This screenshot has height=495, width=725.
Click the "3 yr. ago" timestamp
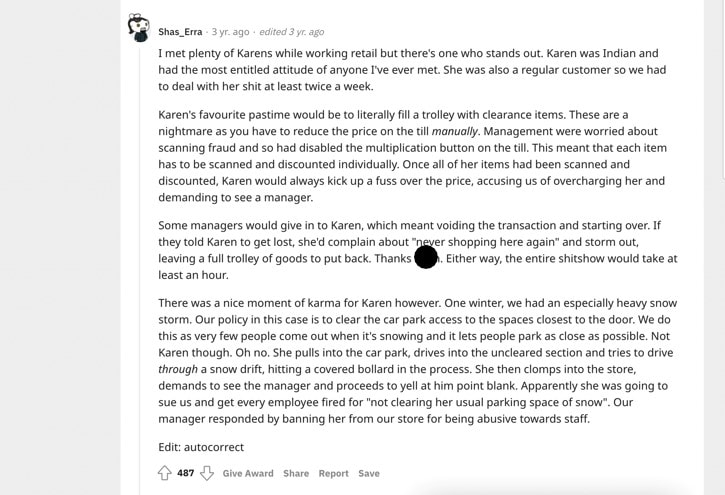230,32
